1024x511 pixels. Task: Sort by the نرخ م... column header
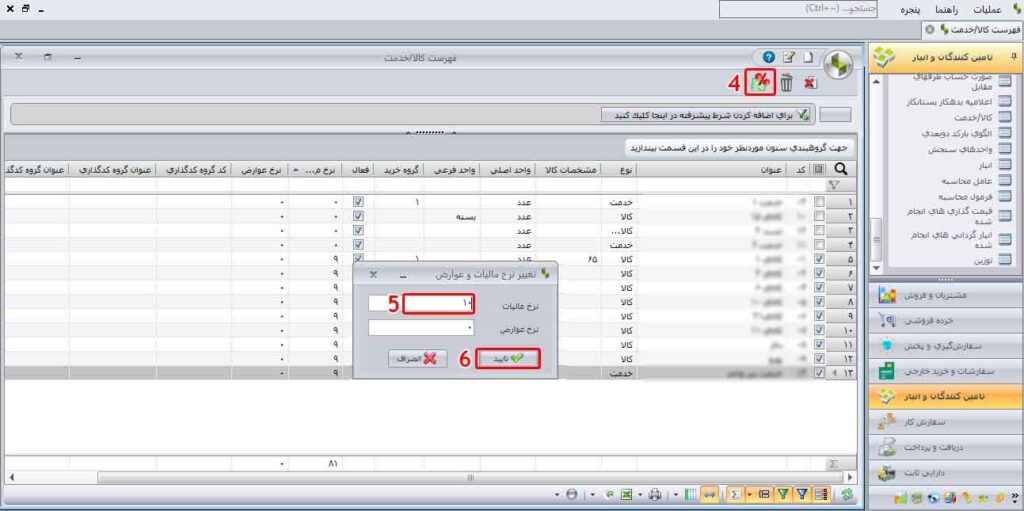click(315, 169)
